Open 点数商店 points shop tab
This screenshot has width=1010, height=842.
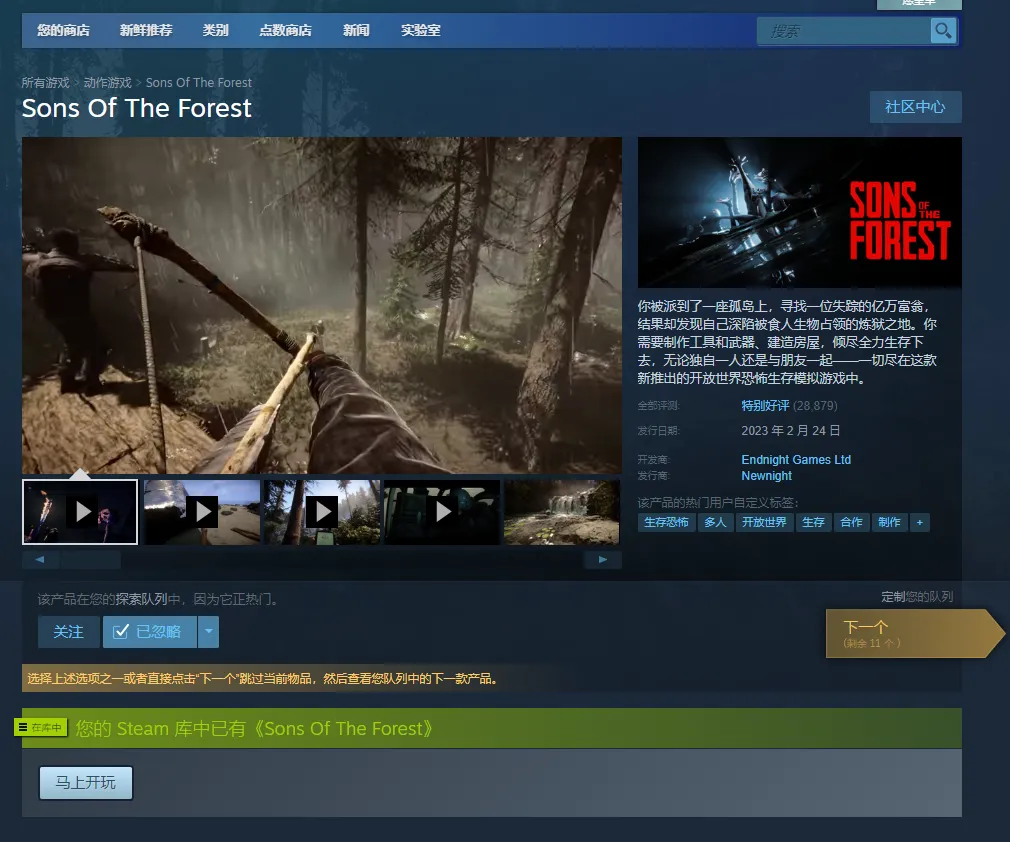pos(285,30)
